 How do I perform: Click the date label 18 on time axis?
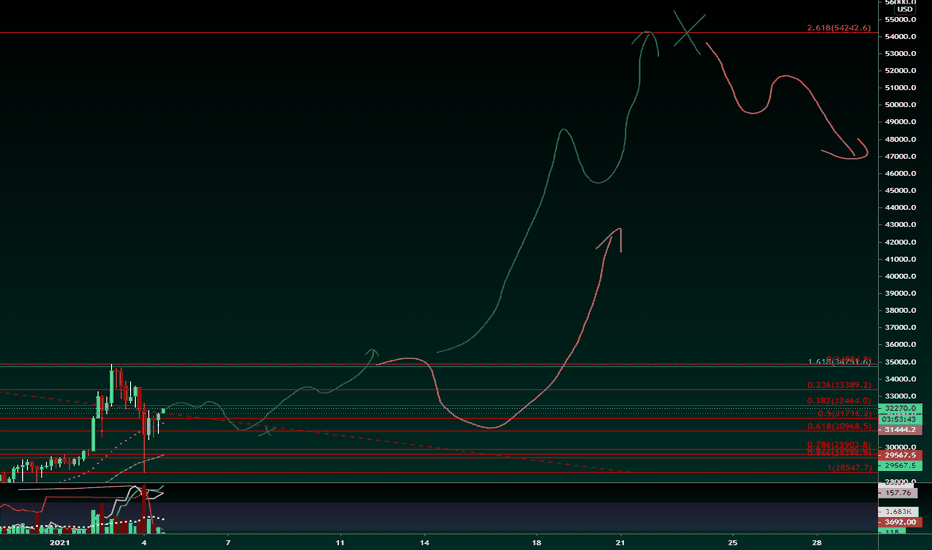[536, 542]
